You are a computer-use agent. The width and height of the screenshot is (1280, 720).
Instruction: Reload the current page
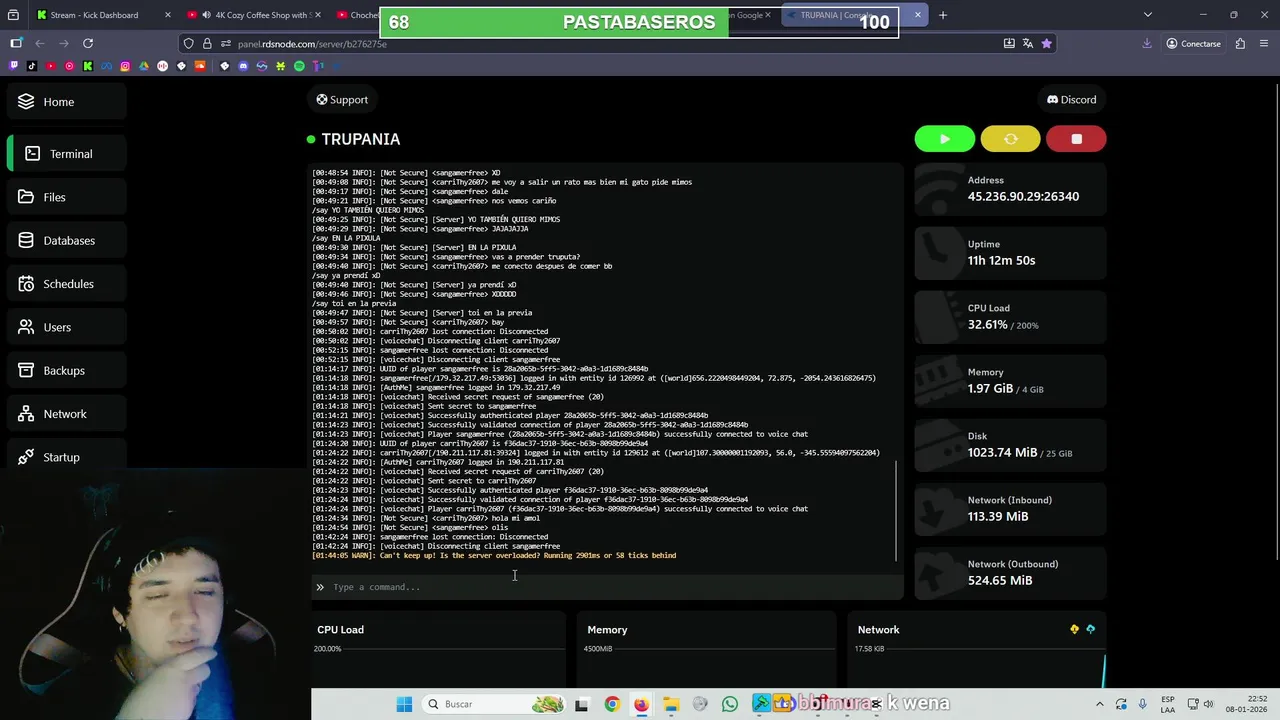click(x=88, y=43)
